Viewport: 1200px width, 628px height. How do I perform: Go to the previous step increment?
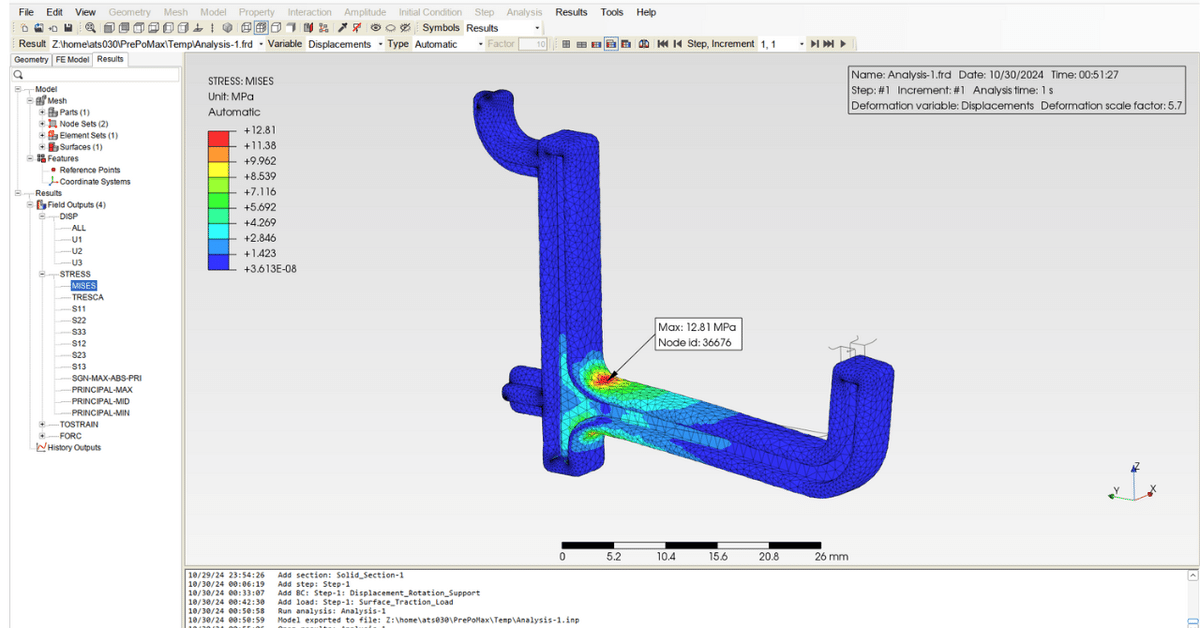677,44
